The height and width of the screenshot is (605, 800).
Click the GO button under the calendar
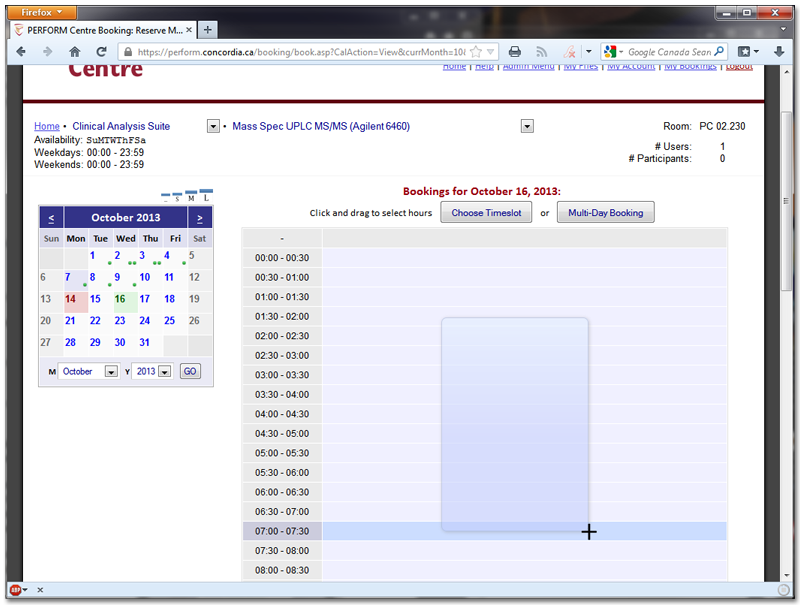coord(190,371)
